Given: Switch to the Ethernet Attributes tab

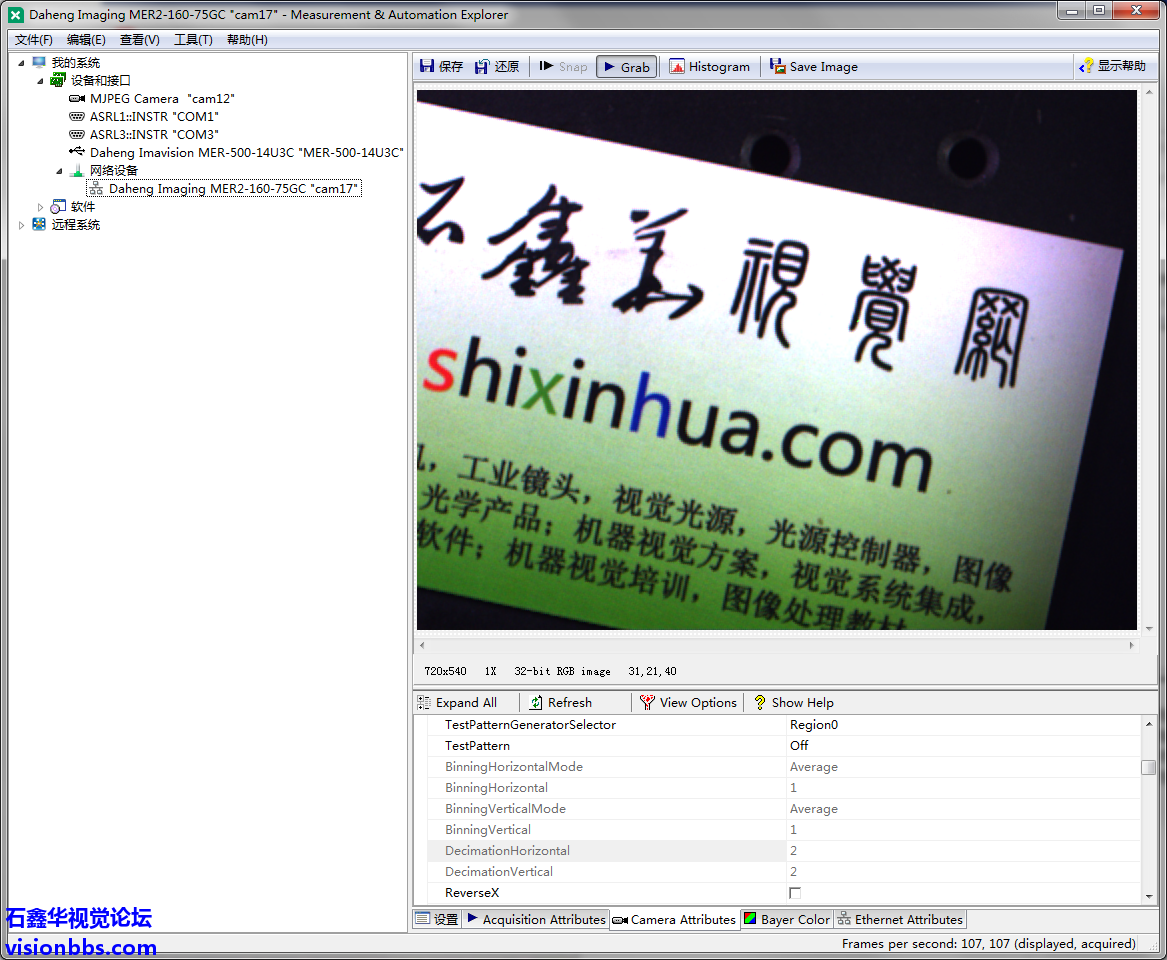Looking at the screenshot, I should point(899,920).
